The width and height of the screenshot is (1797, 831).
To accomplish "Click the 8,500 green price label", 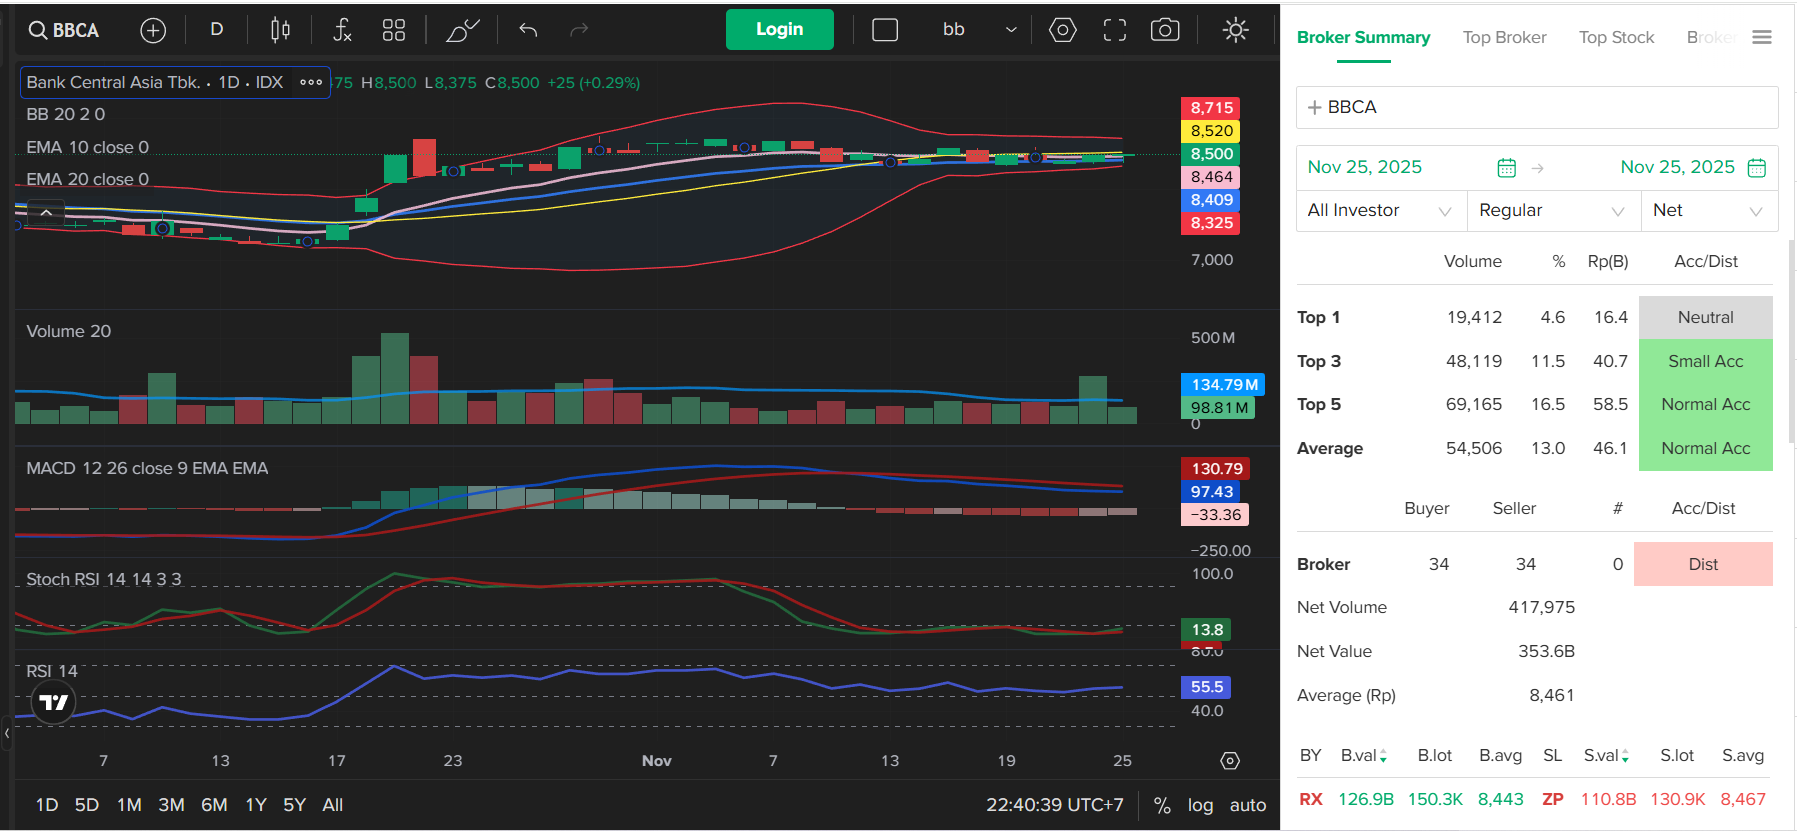I will coord(1211,154).
